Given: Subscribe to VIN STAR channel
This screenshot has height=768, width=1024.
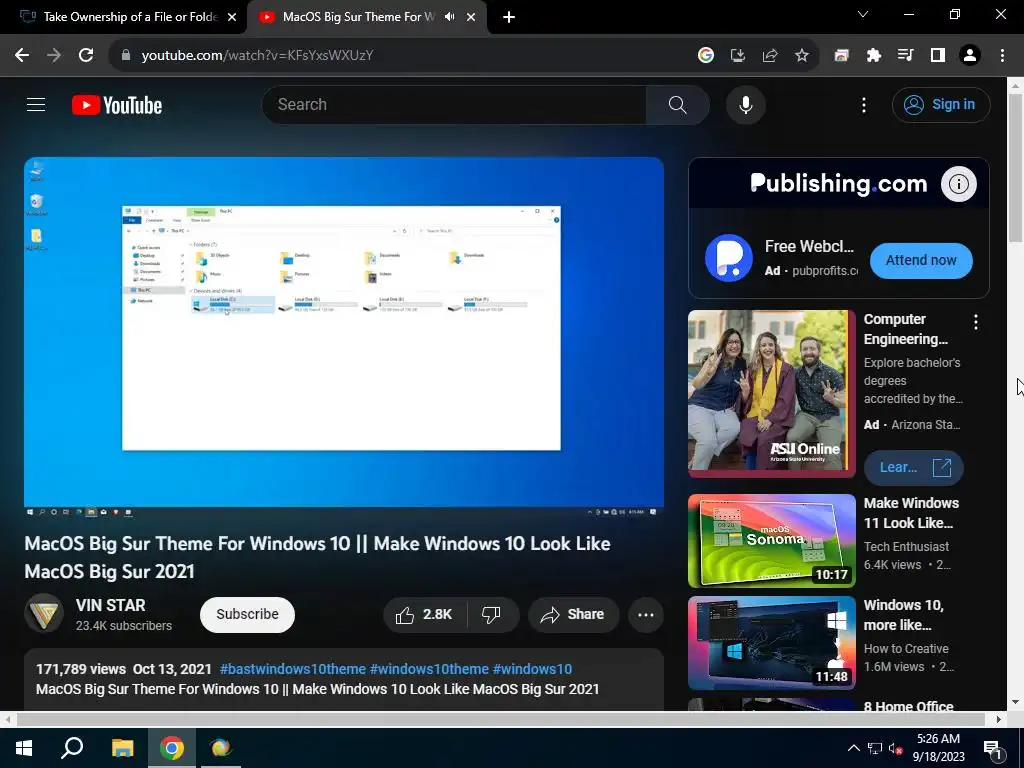Looking at the screenshot, I should [x=248, y=615].
